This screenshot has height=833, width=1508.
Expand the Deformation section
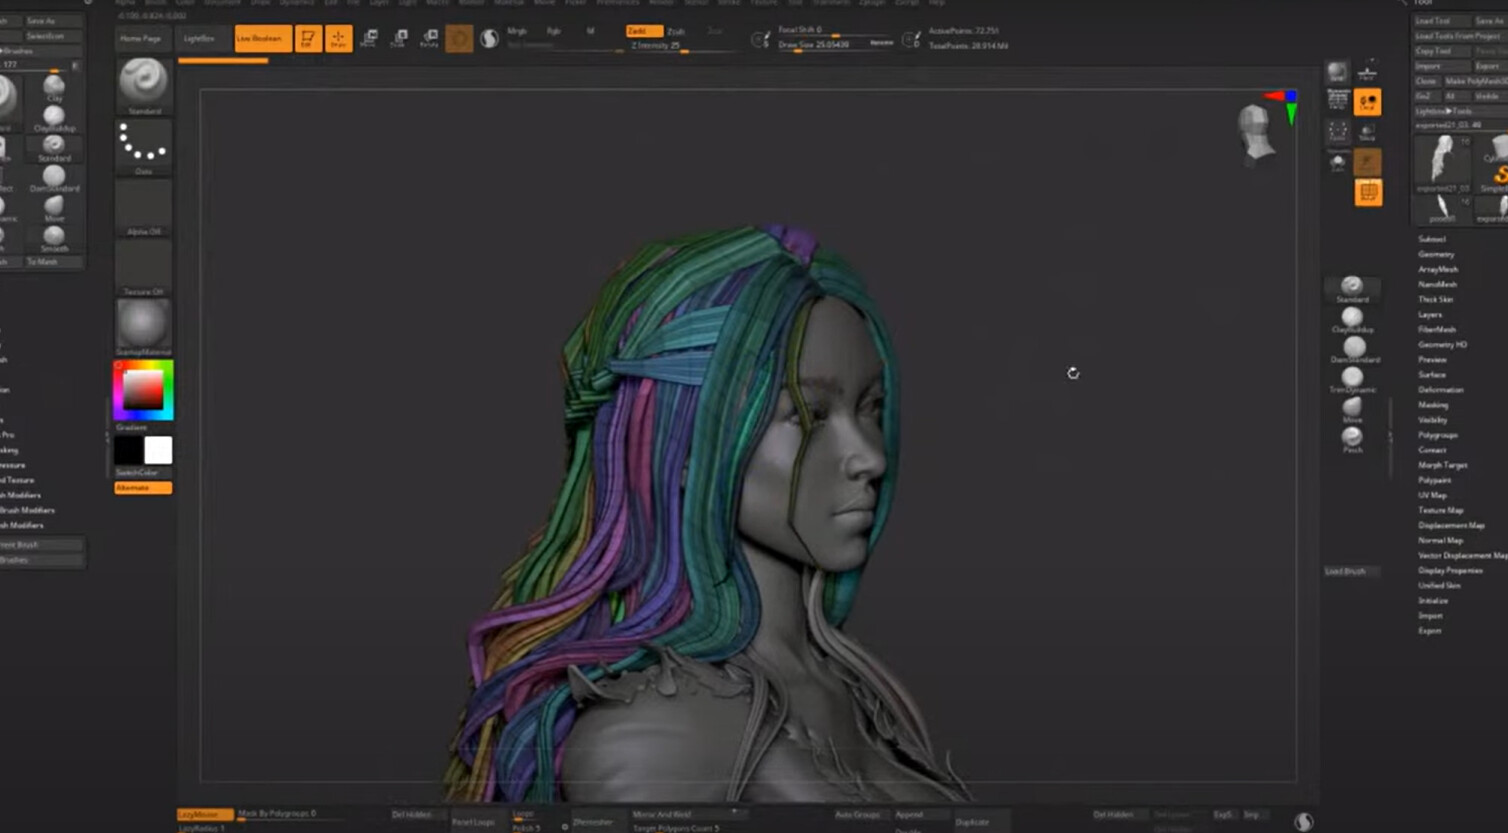click(1441, 390)
